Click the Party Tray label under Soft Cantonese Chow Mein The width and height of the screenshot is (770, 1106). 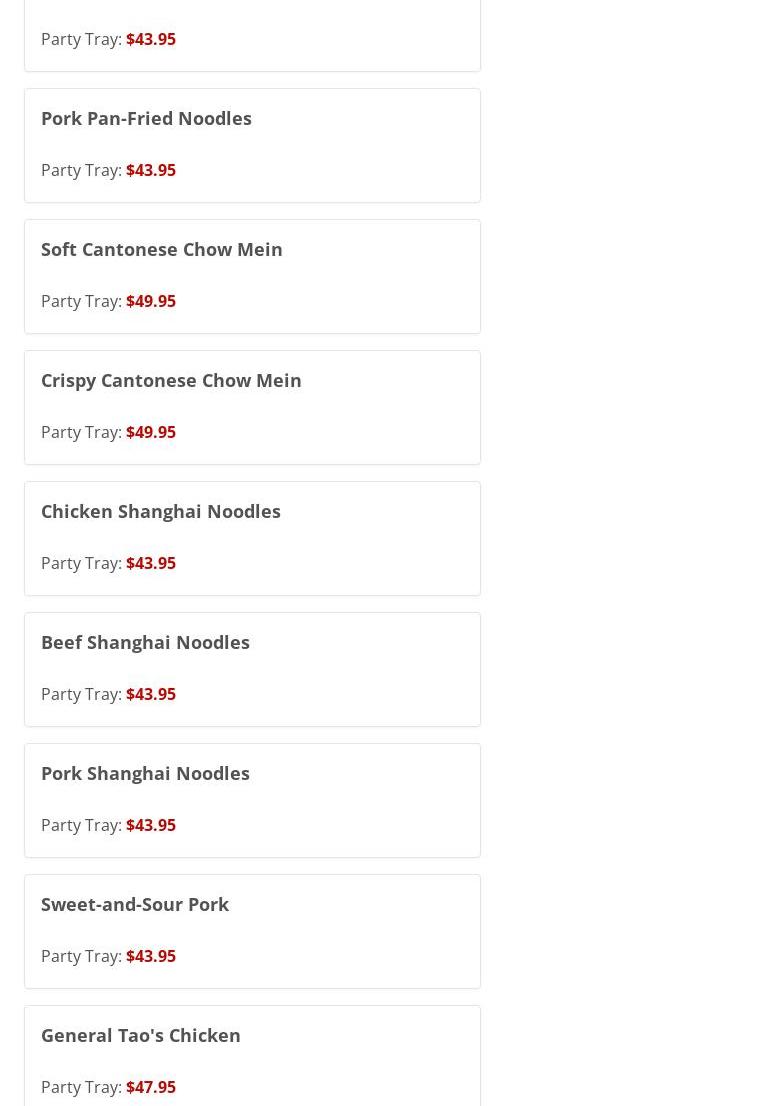coord(81,301)
